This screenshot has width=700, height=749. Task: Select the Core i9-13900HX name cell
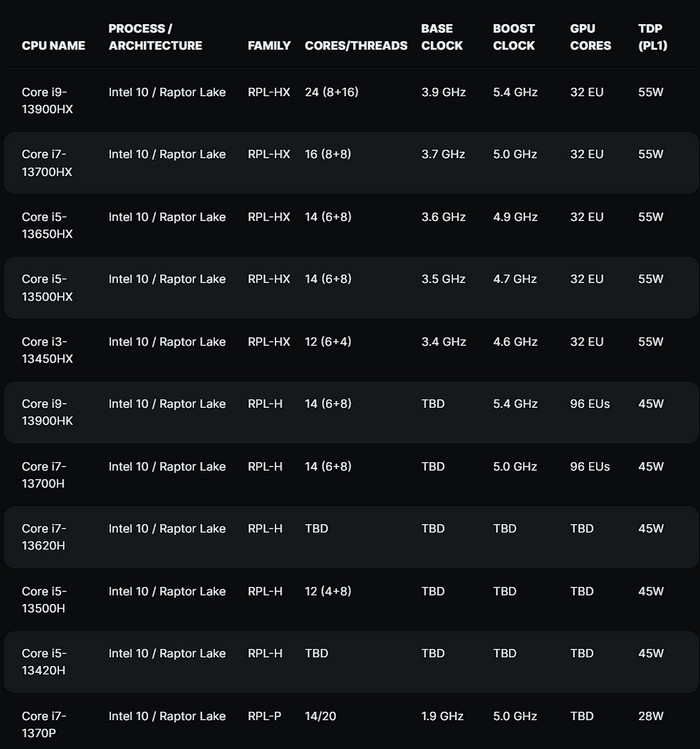click(47, 100)
